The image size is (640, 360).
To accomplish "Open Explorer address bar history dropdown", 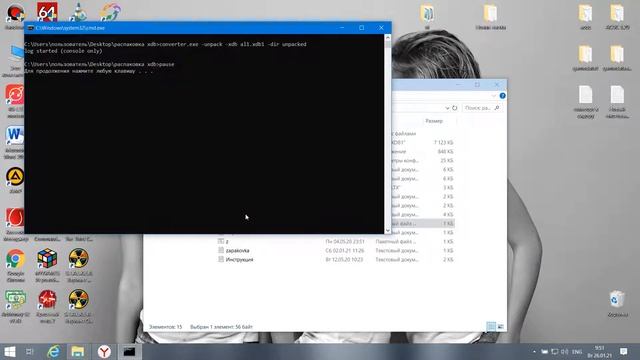I will 447,108.
